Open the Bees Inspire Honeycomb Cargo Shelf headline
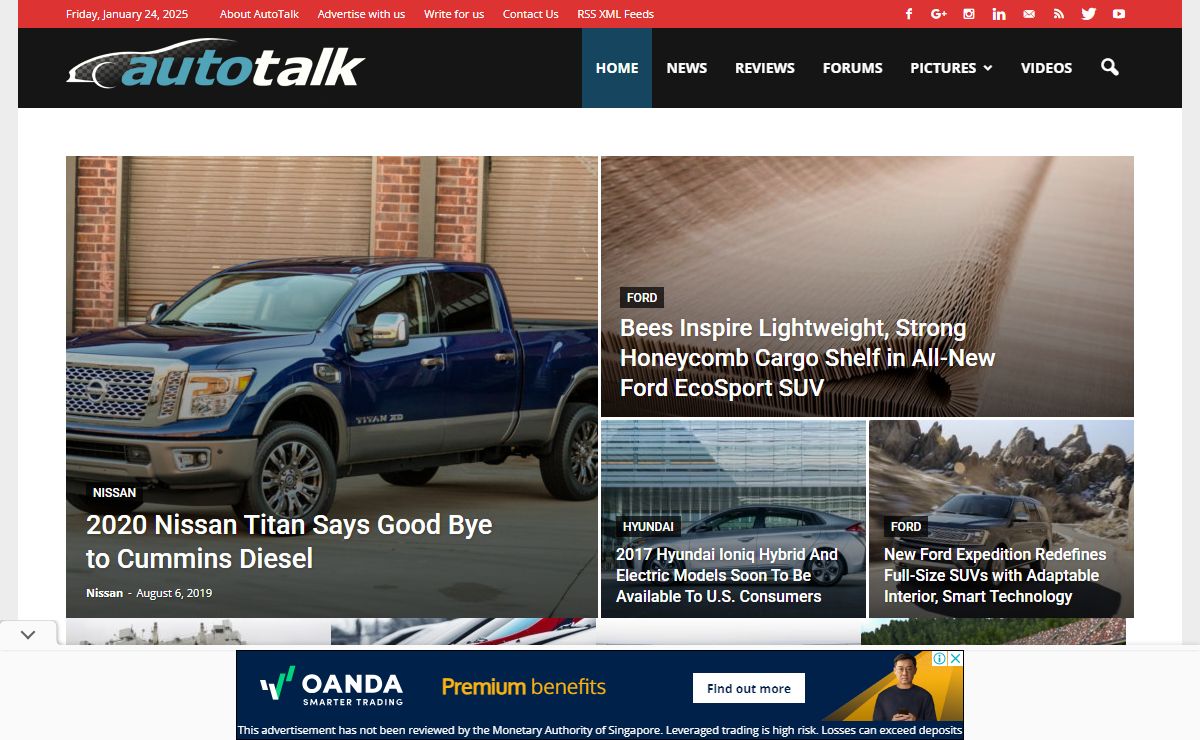The width and height of the screenshot is (1200, 740). (x=808, y=358)
